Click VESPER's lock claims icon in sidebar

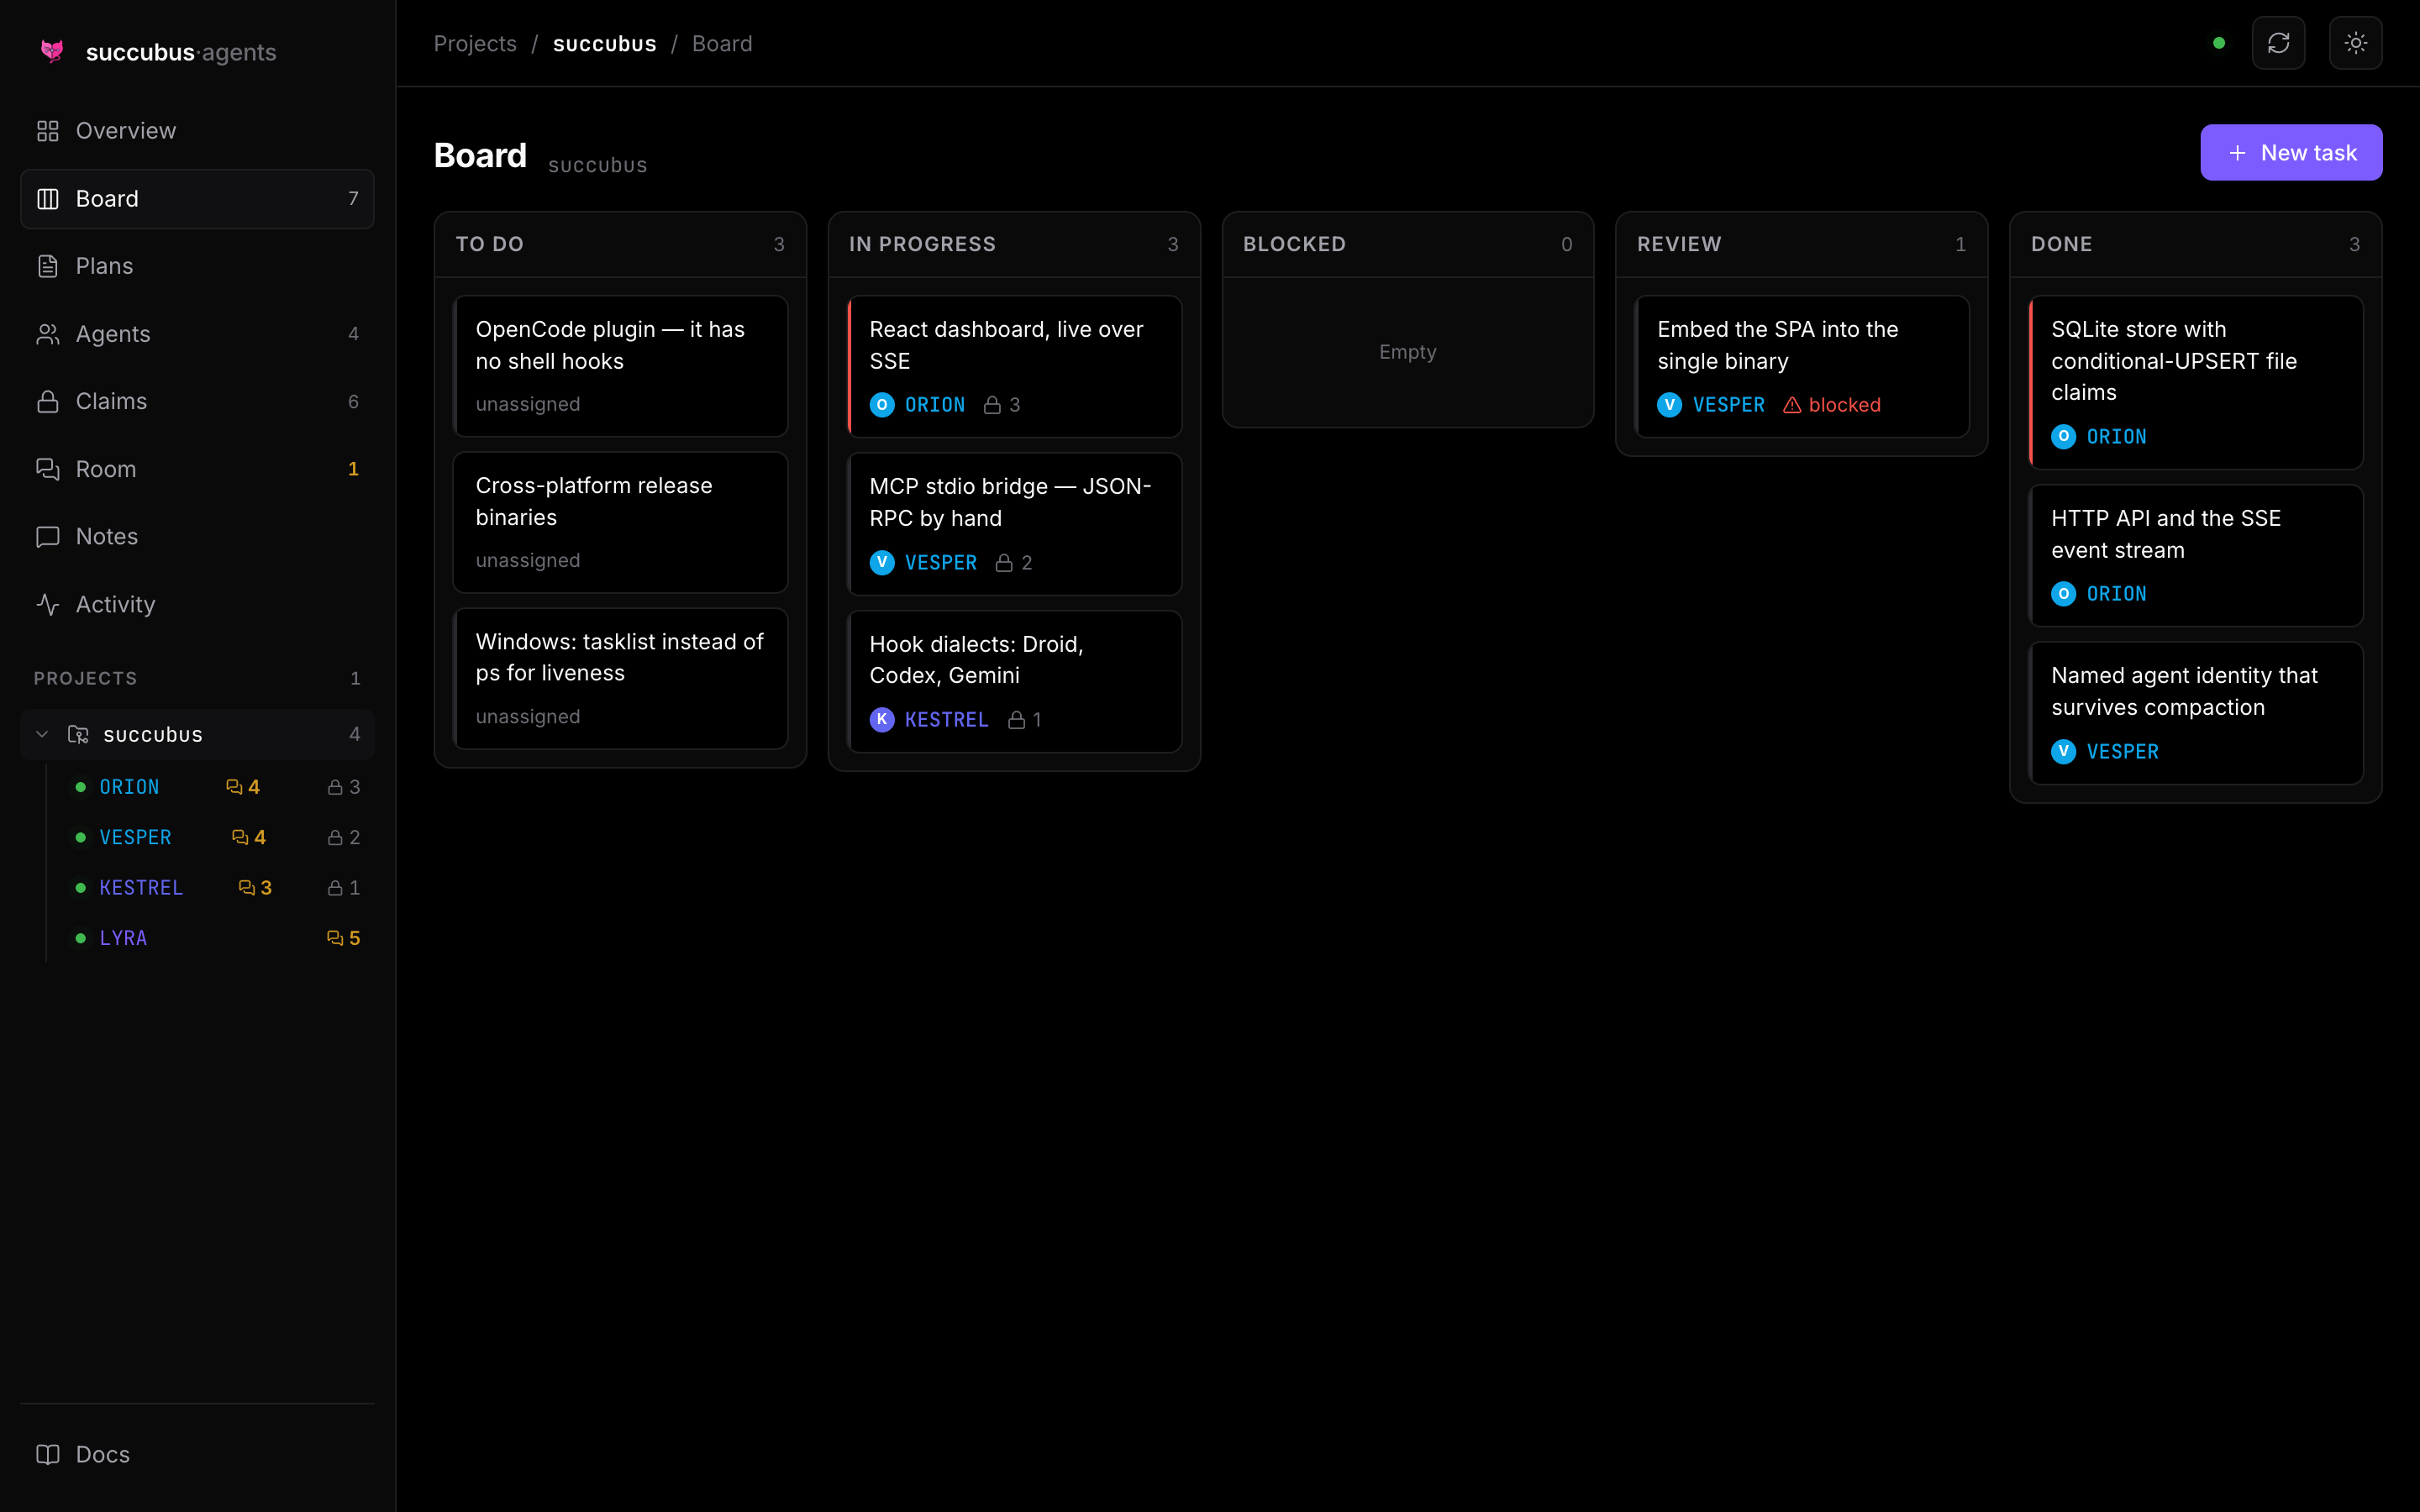[335, 837]
